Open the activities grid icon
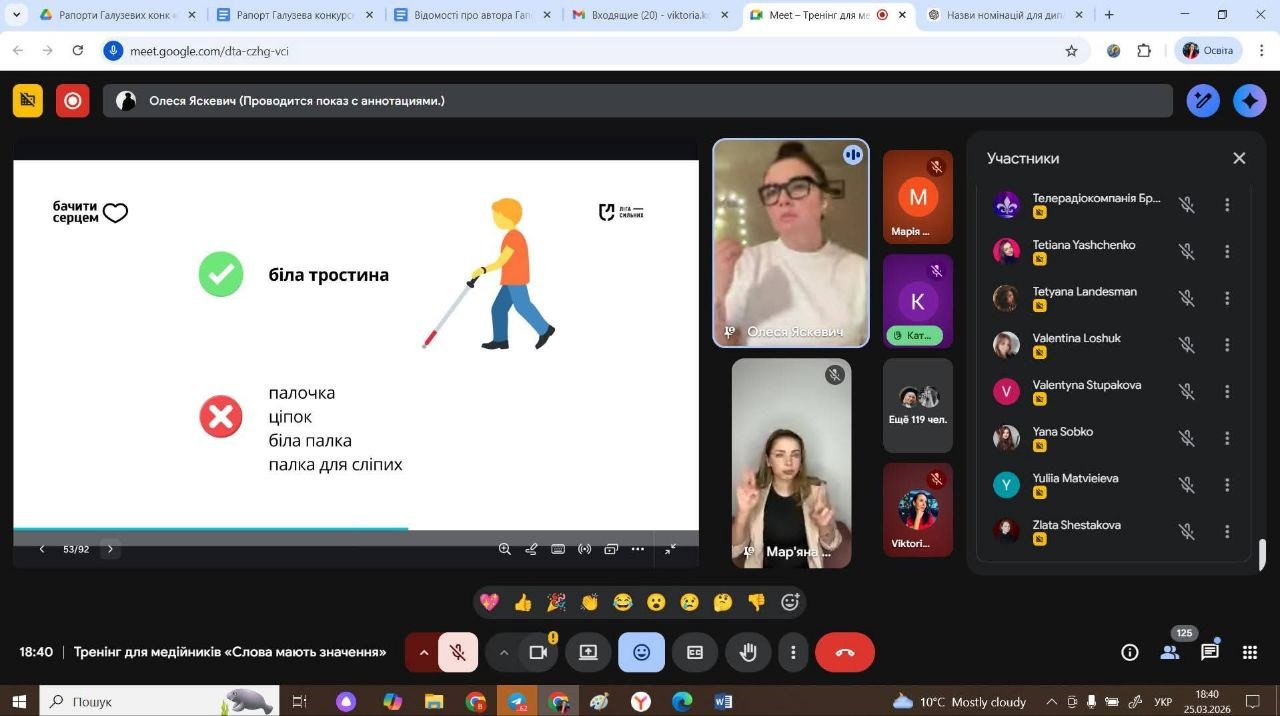 click(x=1249, y=653)
